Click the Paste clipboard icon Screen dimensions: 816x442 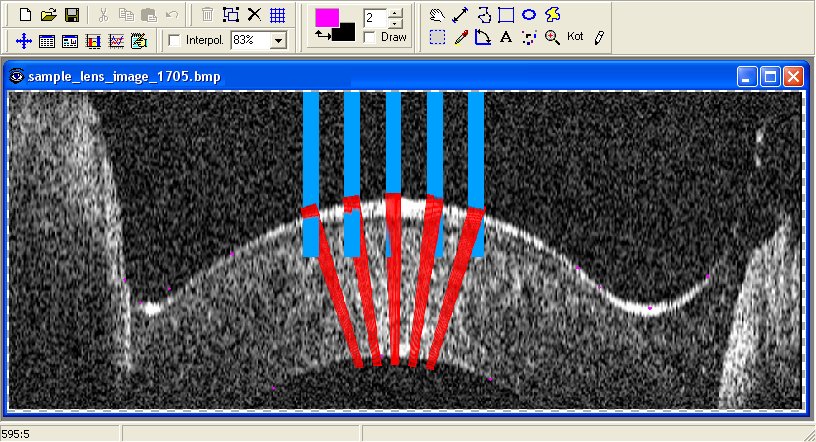click(x=149, y=15)
